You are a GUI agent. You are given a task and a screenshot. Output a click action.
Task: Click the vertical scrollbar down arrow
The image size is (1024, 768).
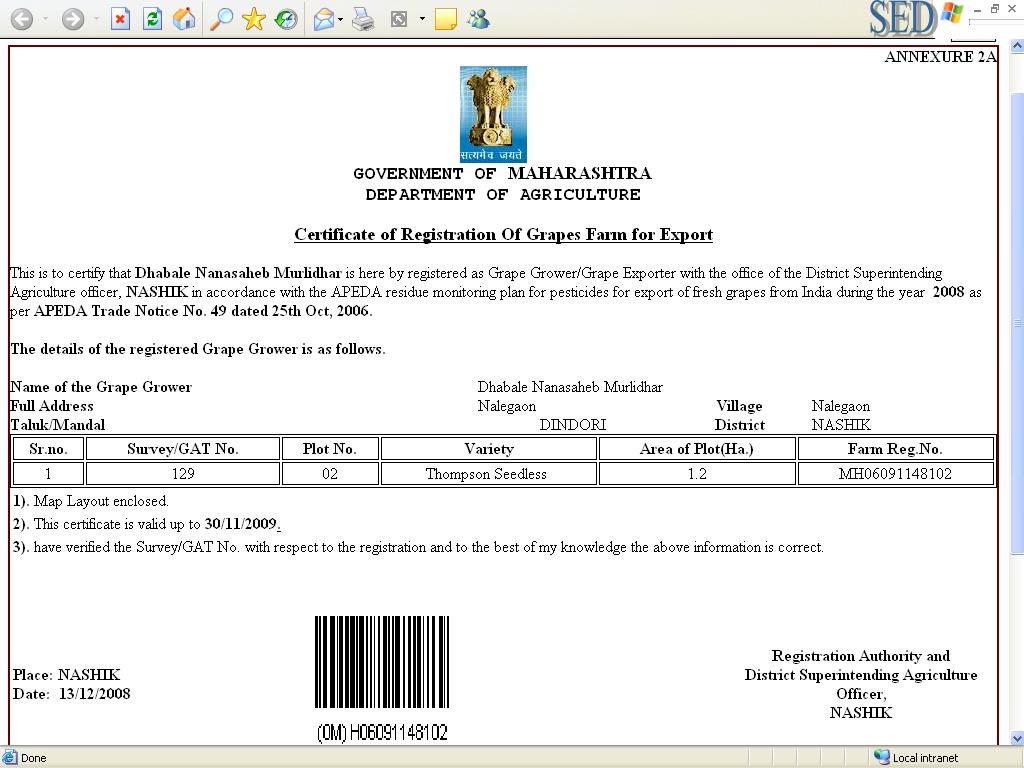tap(1017, 739)
